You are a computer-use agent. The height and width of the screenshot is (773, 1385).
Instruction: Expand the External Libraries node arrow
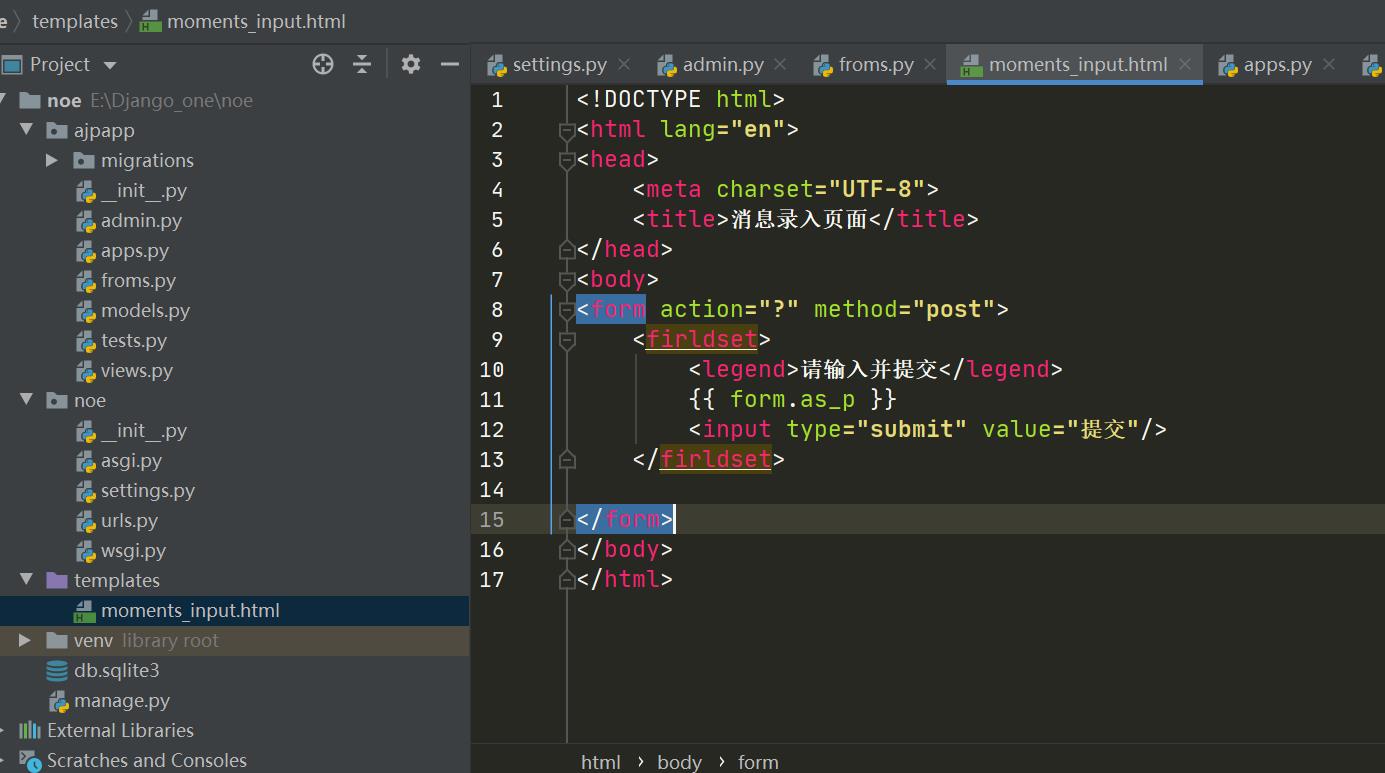coord(3,730)
